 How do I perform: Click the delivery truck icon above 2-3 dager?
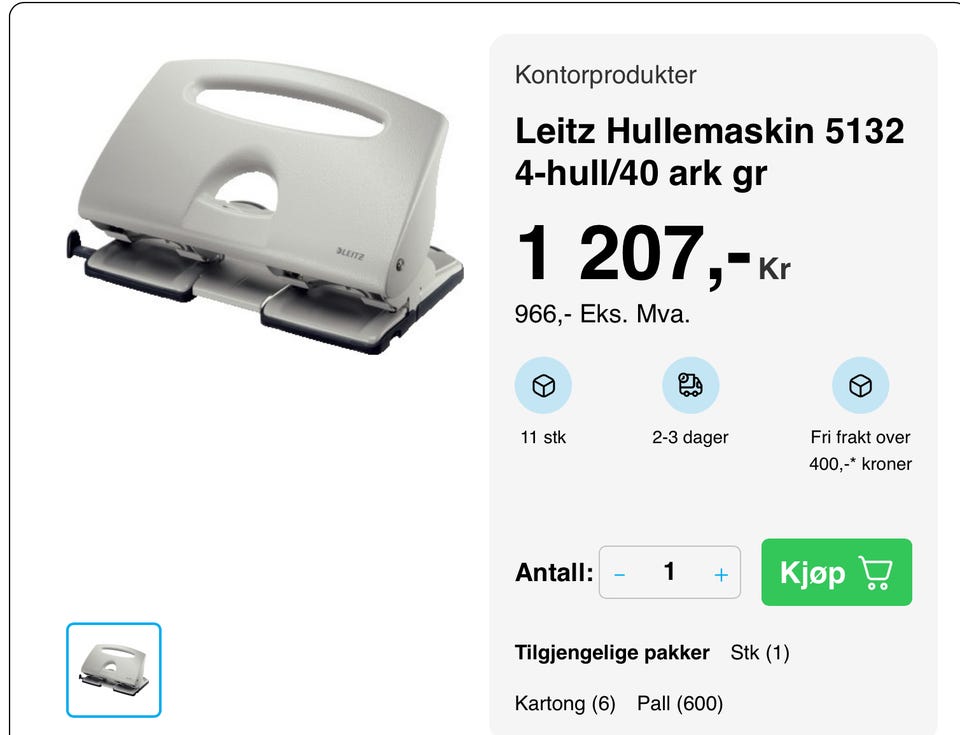click(x=691, y=385)
